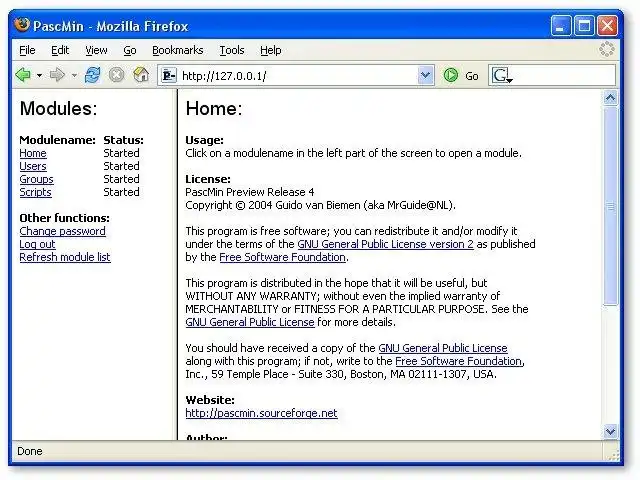Open the Help menu
This screenshot has width=640, height=480.
[x=271, y=50]
